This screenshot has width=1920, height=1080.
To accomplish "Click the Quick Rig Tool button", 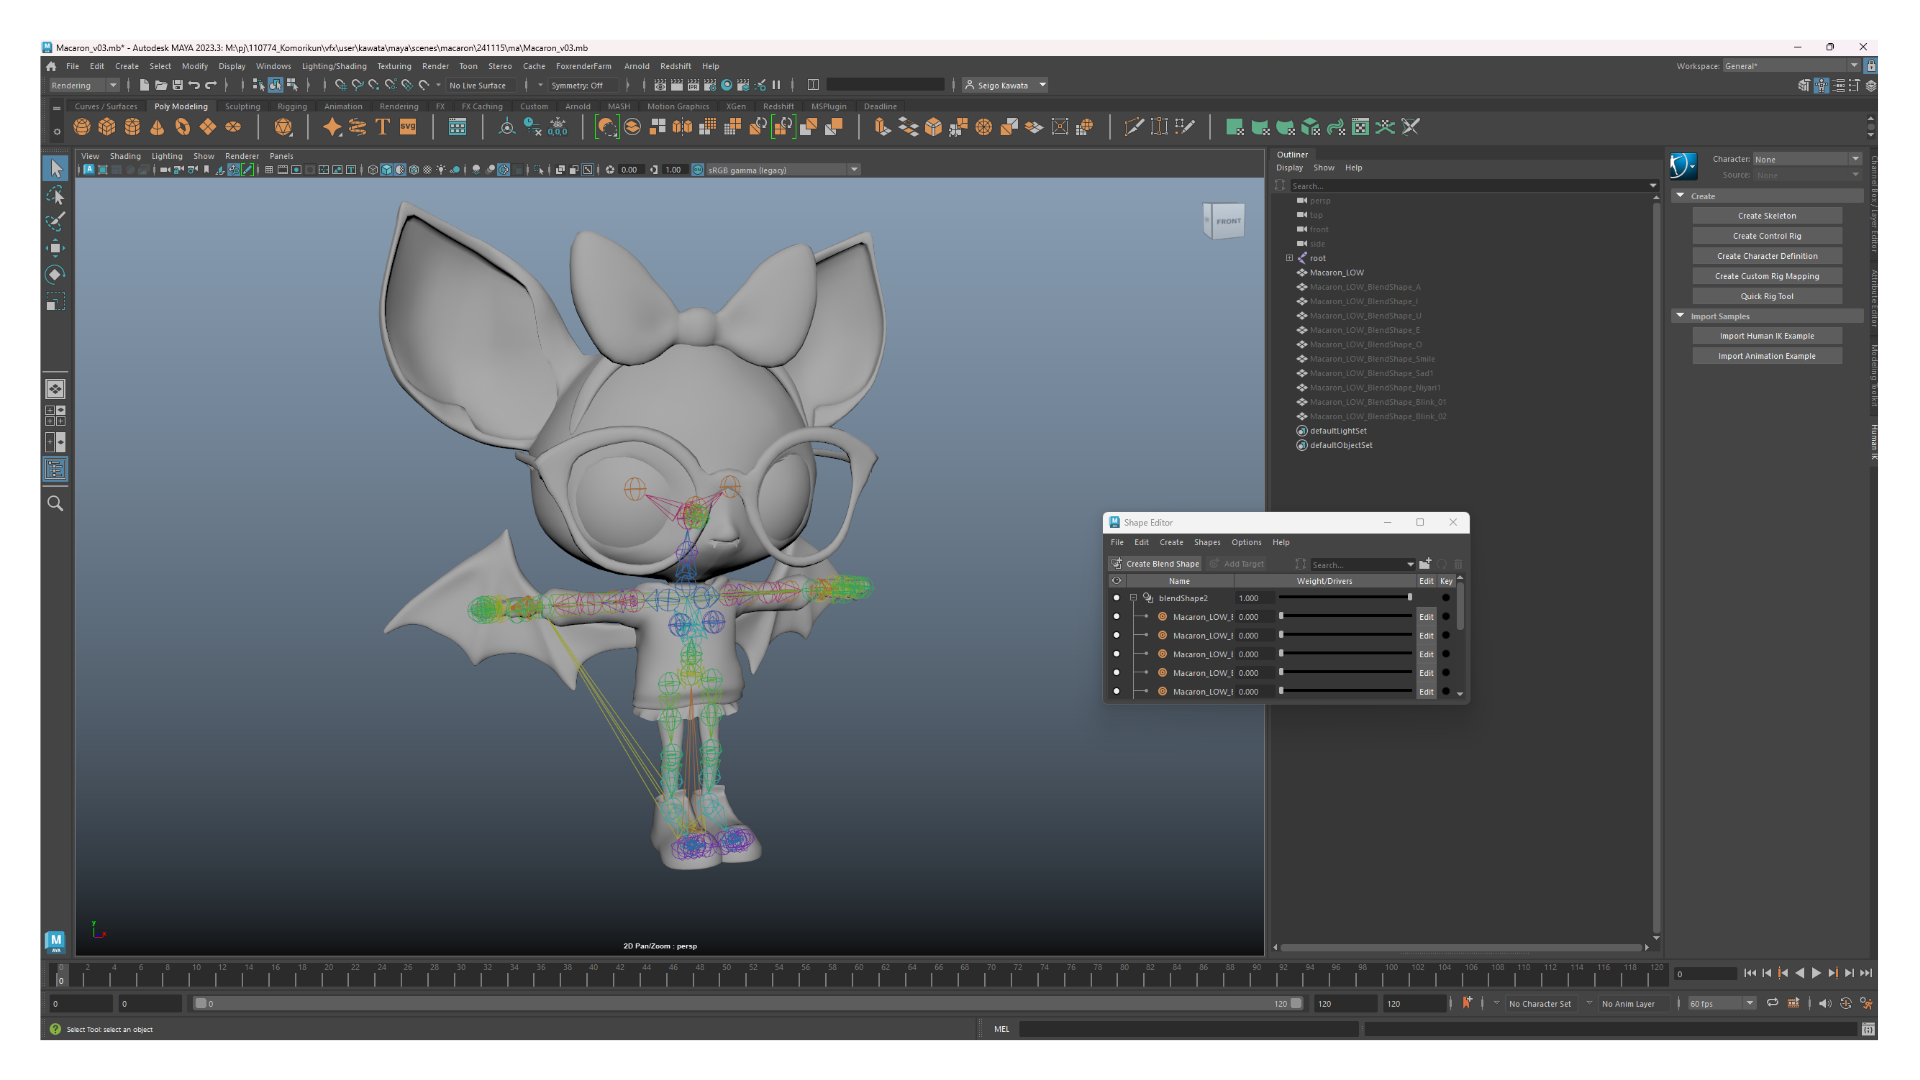I will click(x=1767, y=296).
